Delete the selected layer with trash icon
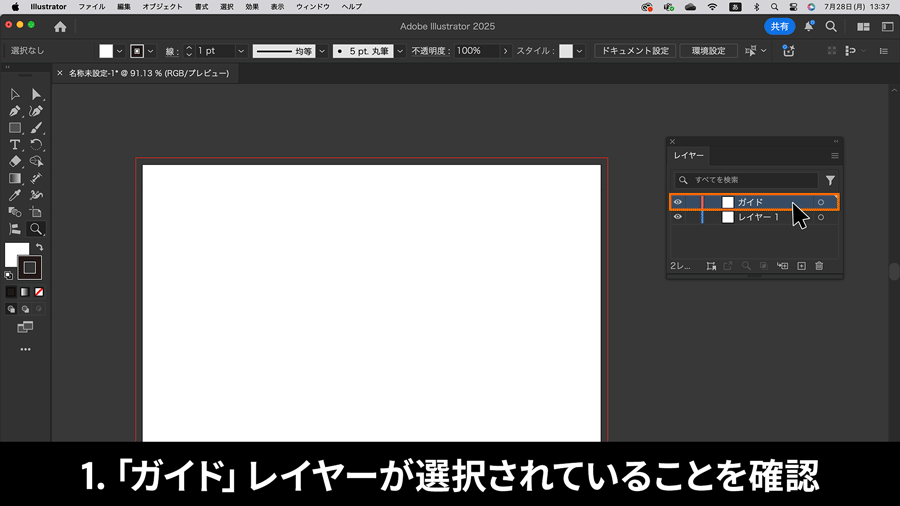The height and width of the screenshot is (506, 900). pyautogui.click(x=819, y=266)
